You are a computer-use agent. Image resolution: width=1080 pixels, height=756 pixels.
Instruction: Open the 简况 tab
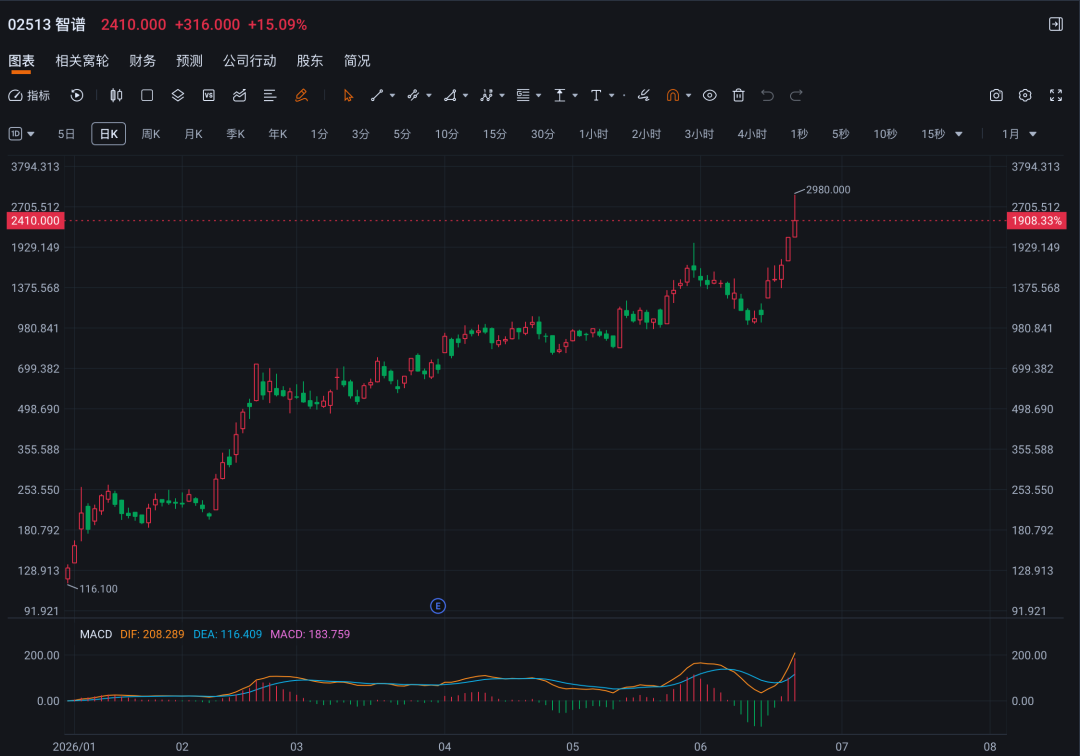click(x=357, y=61)
